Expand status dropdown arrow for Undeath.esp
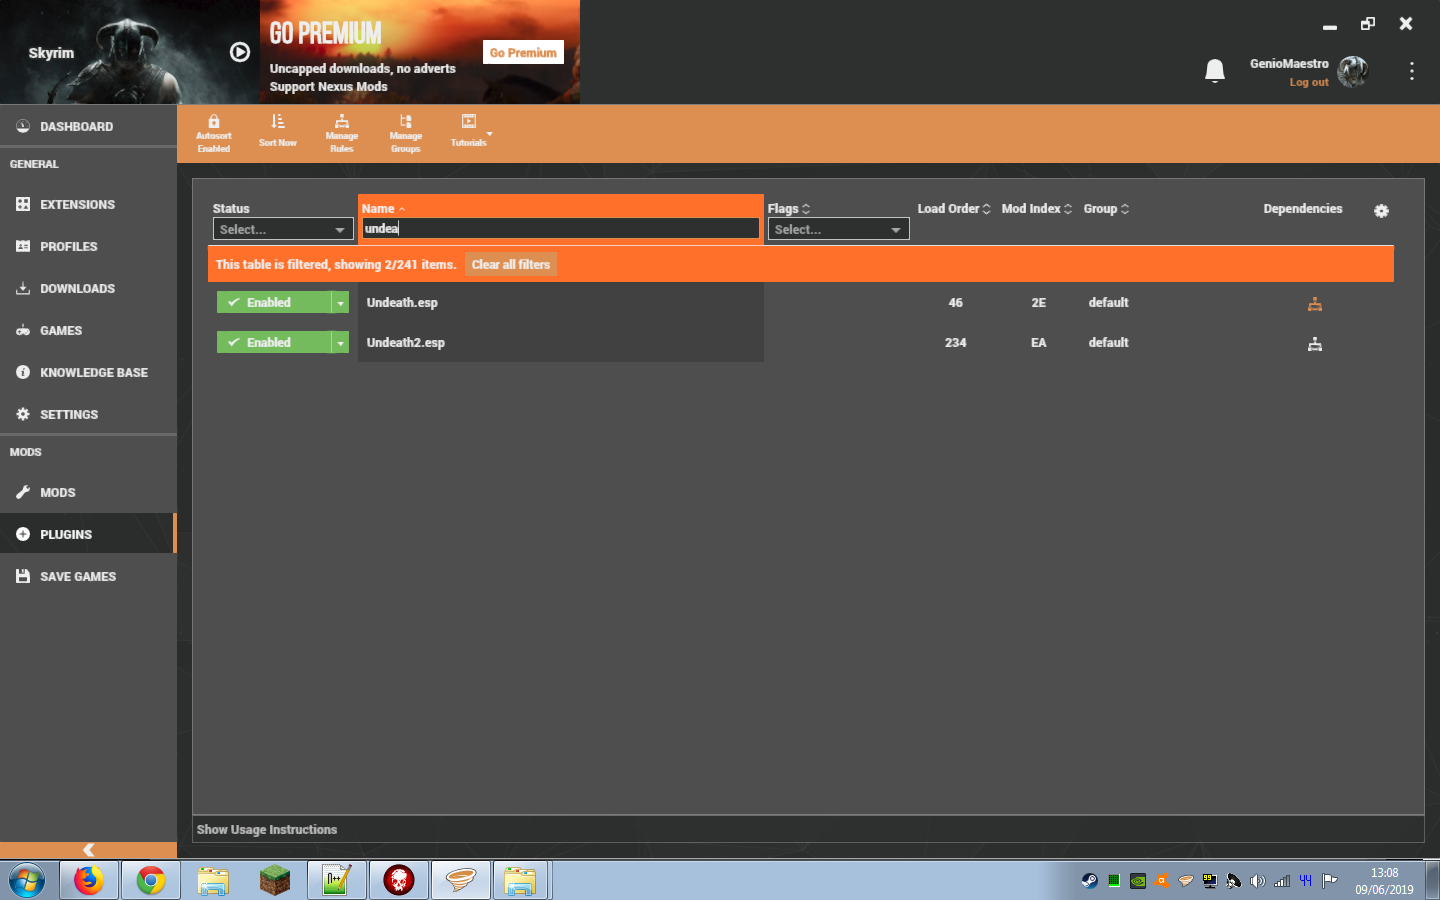 (340, 302)
